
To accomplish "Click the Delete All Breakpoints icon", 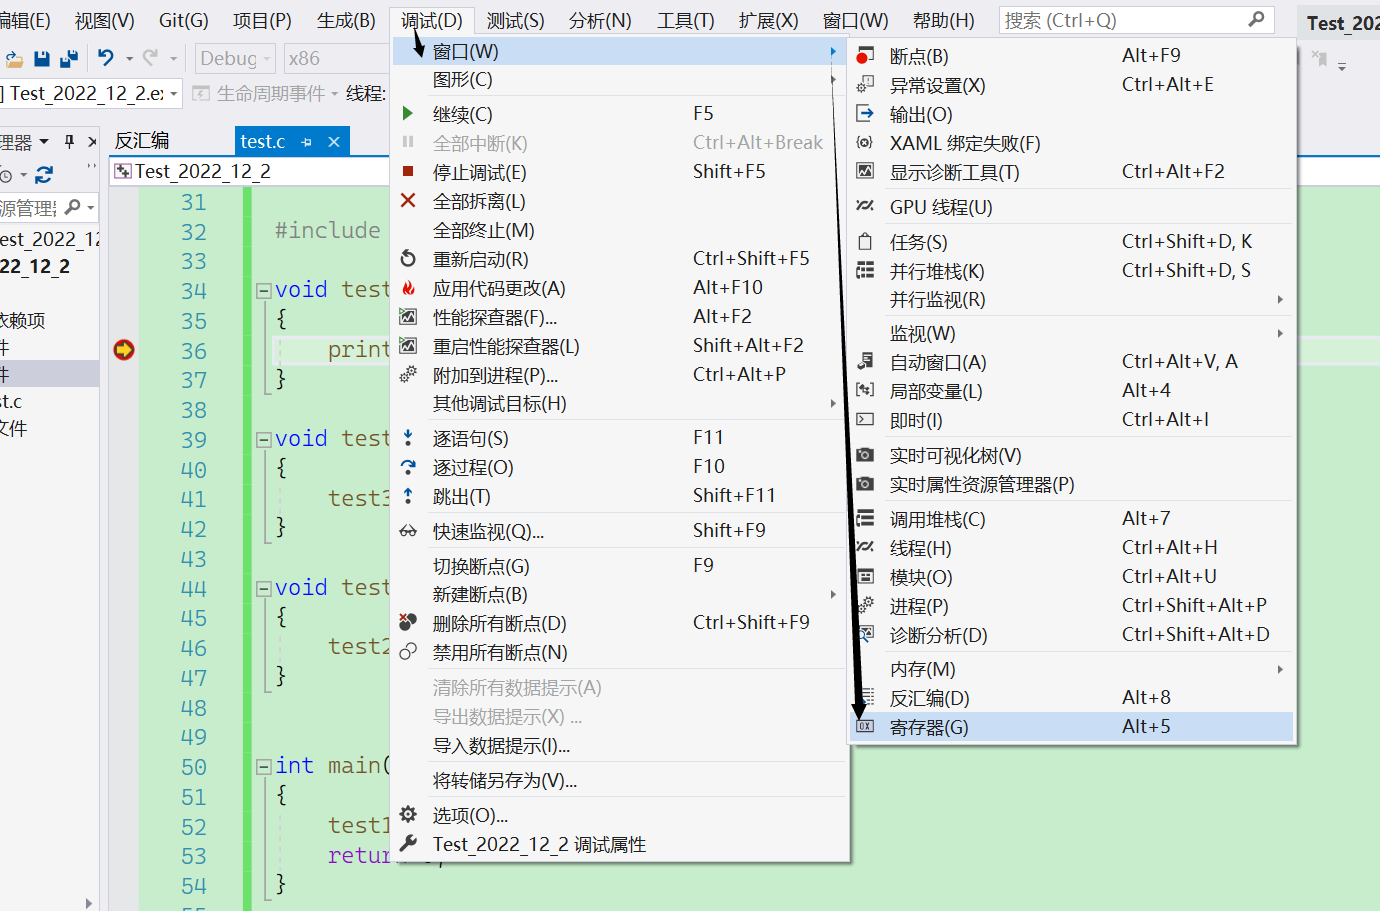I will (408, 622).
